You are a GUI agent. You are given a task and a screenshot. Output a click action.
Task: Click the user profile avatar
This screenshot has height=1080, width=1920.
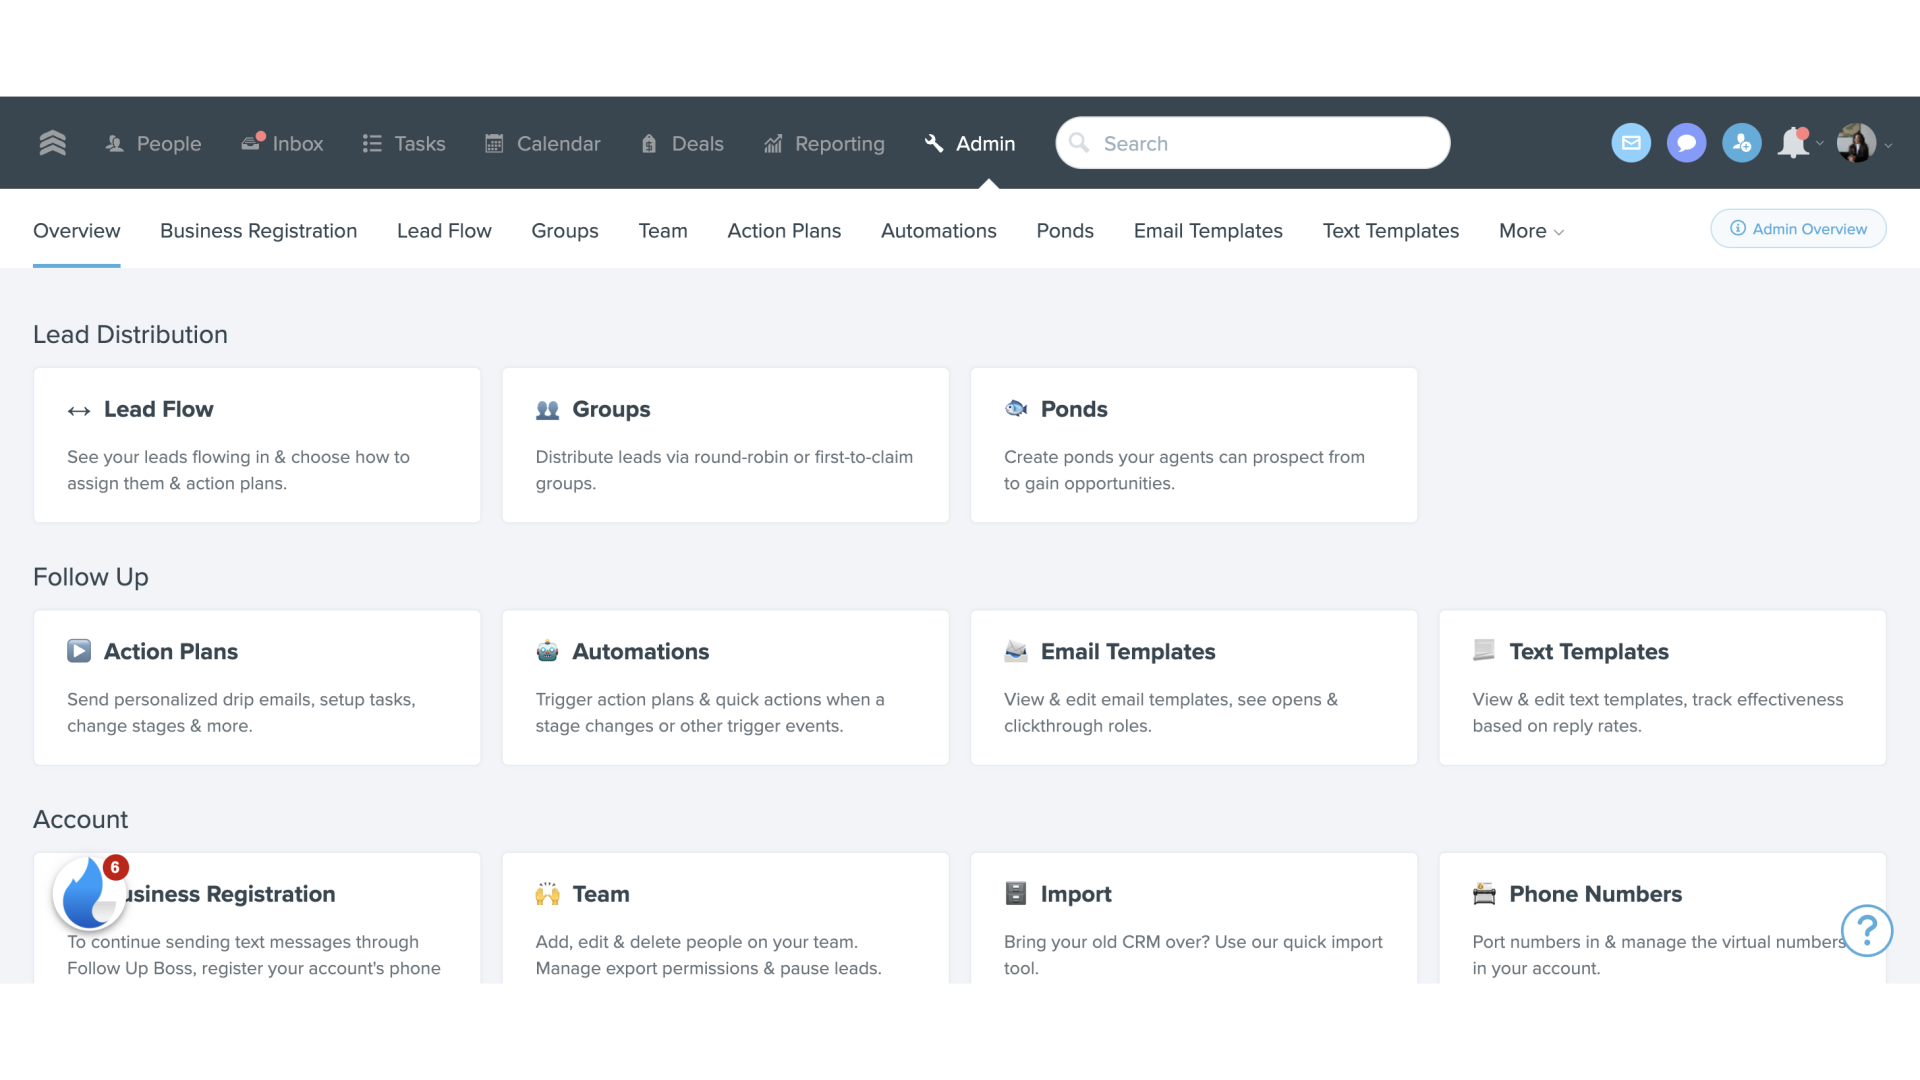click(1855, 142)
